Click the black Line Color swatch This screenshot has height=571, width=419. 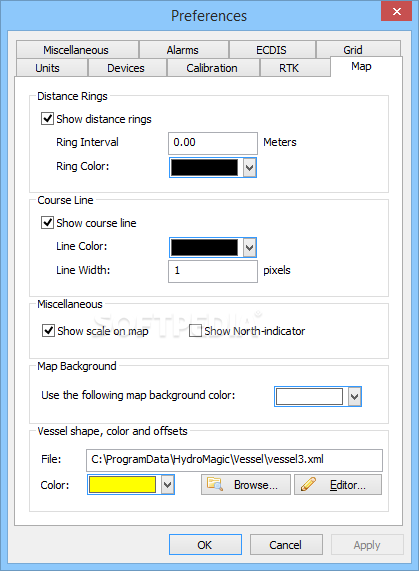click(205, 248)
